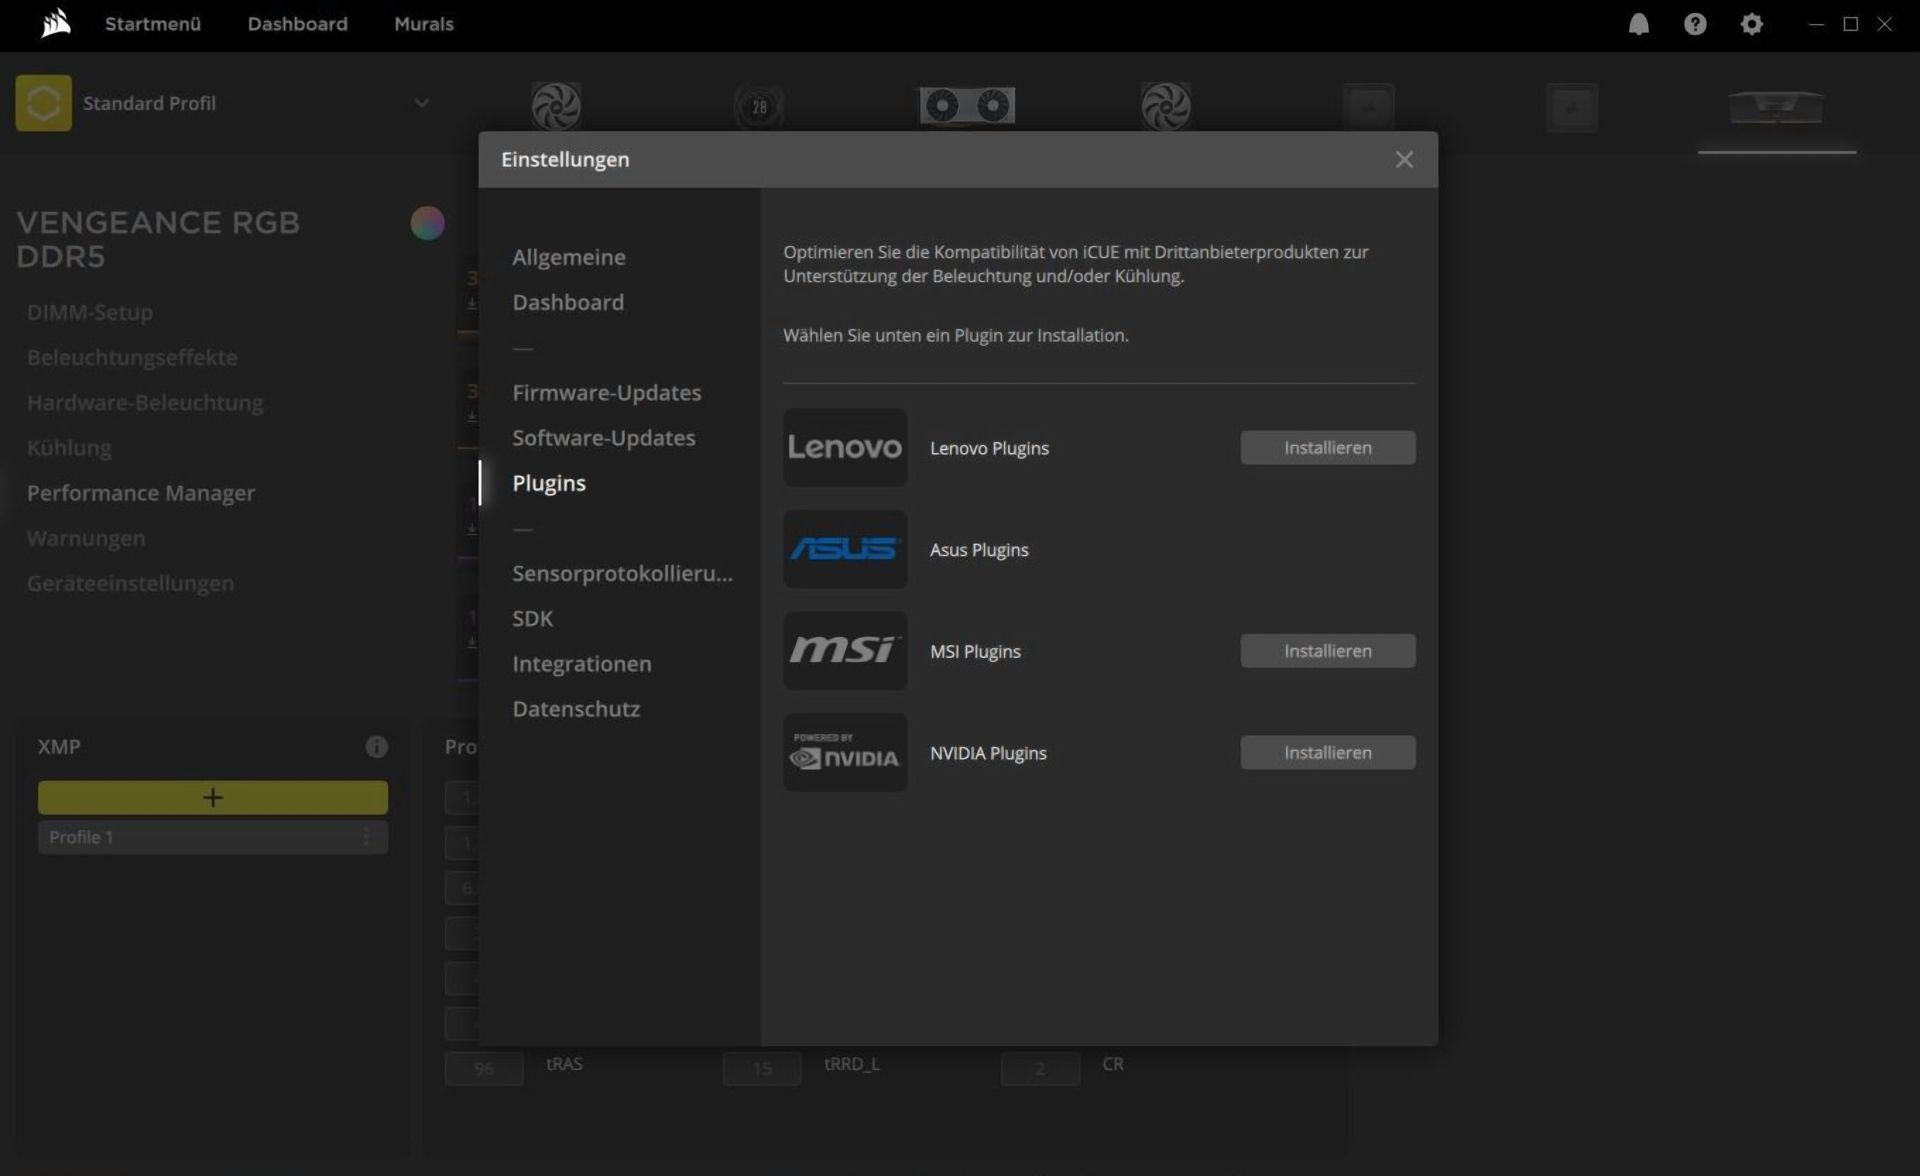Open the Murals tab
This screenshot has width=1920, height=1176.
click(x=424, y=24)
